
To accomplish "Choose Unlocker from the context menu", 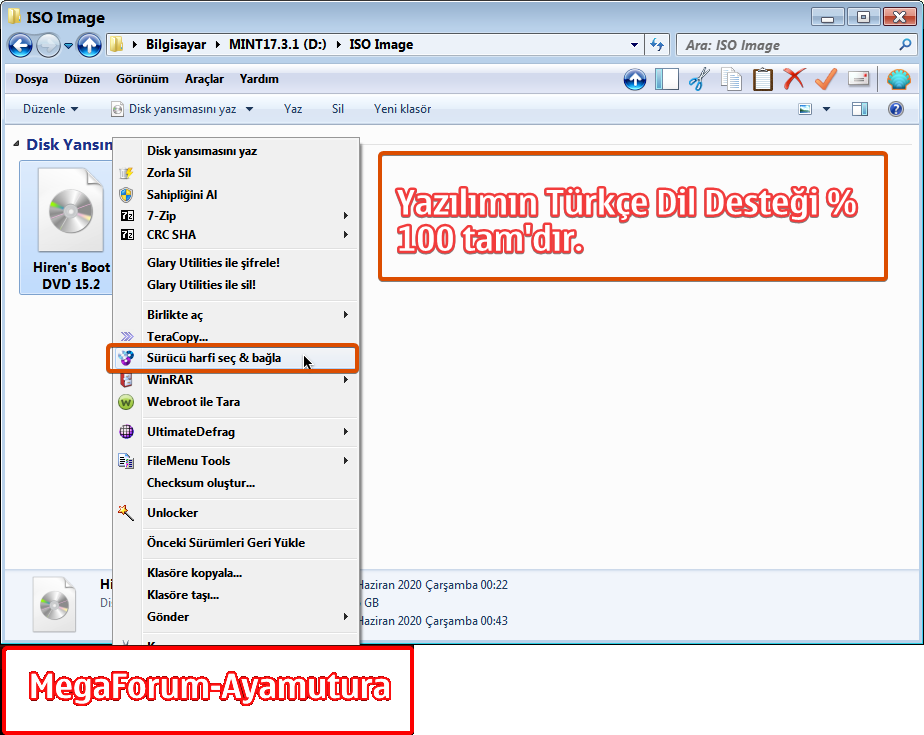I will pos(236,513).
